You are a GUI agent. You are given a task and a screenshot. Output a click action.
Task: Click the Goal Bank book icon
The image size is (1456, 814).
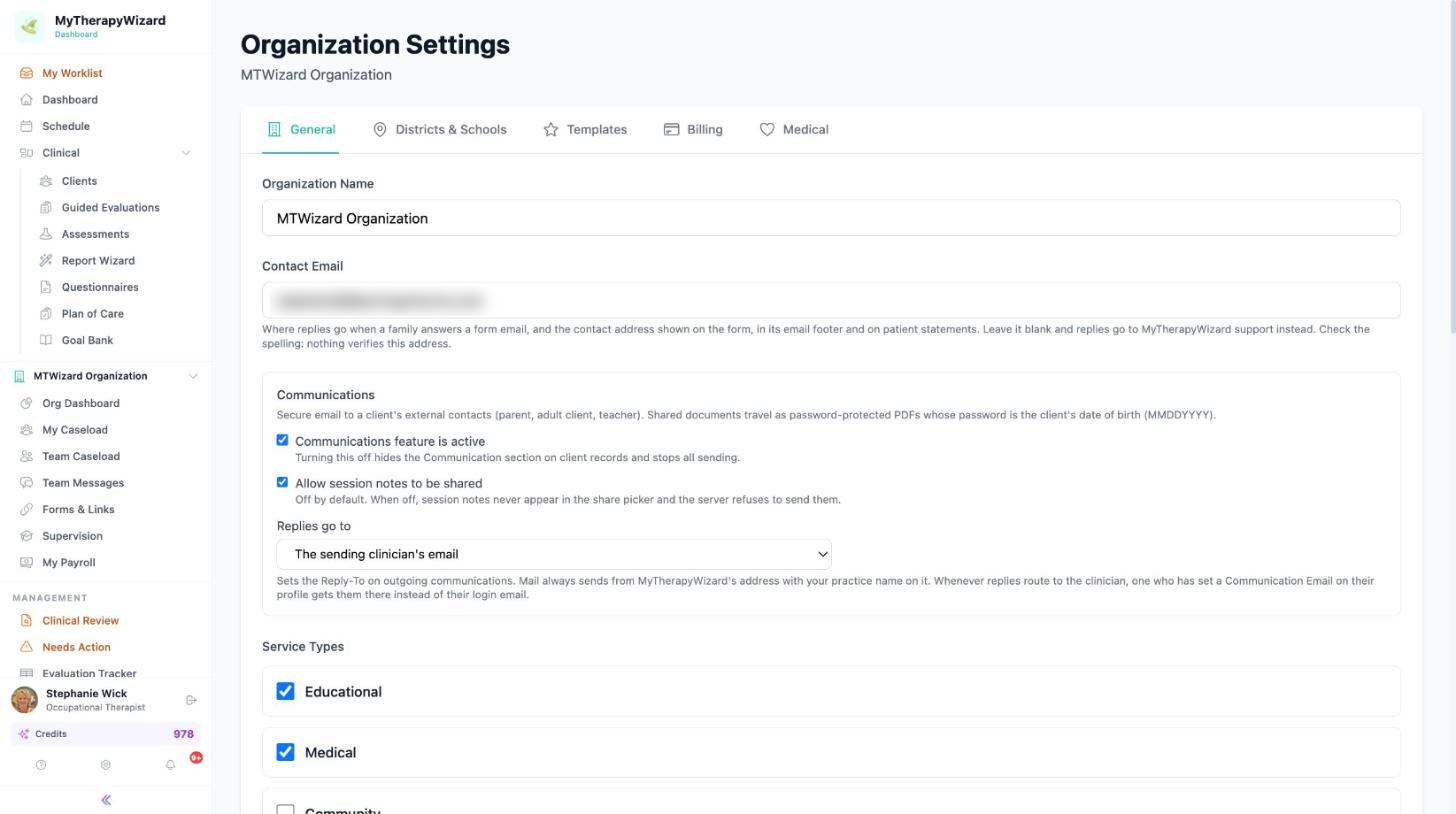[46, 340]
